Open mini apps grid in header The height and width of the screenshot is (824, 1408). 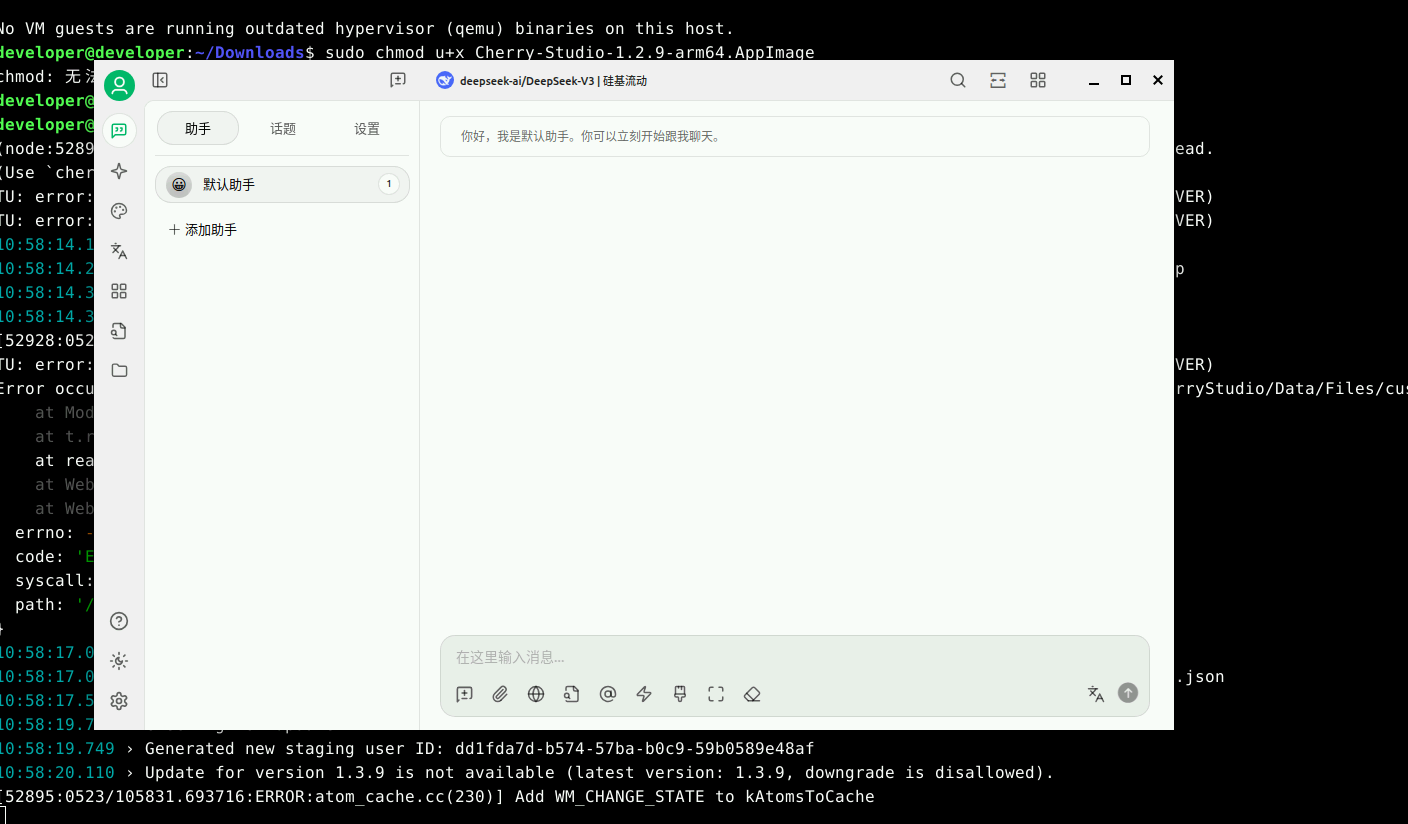pyautogui.click(x=1038, y=80)
